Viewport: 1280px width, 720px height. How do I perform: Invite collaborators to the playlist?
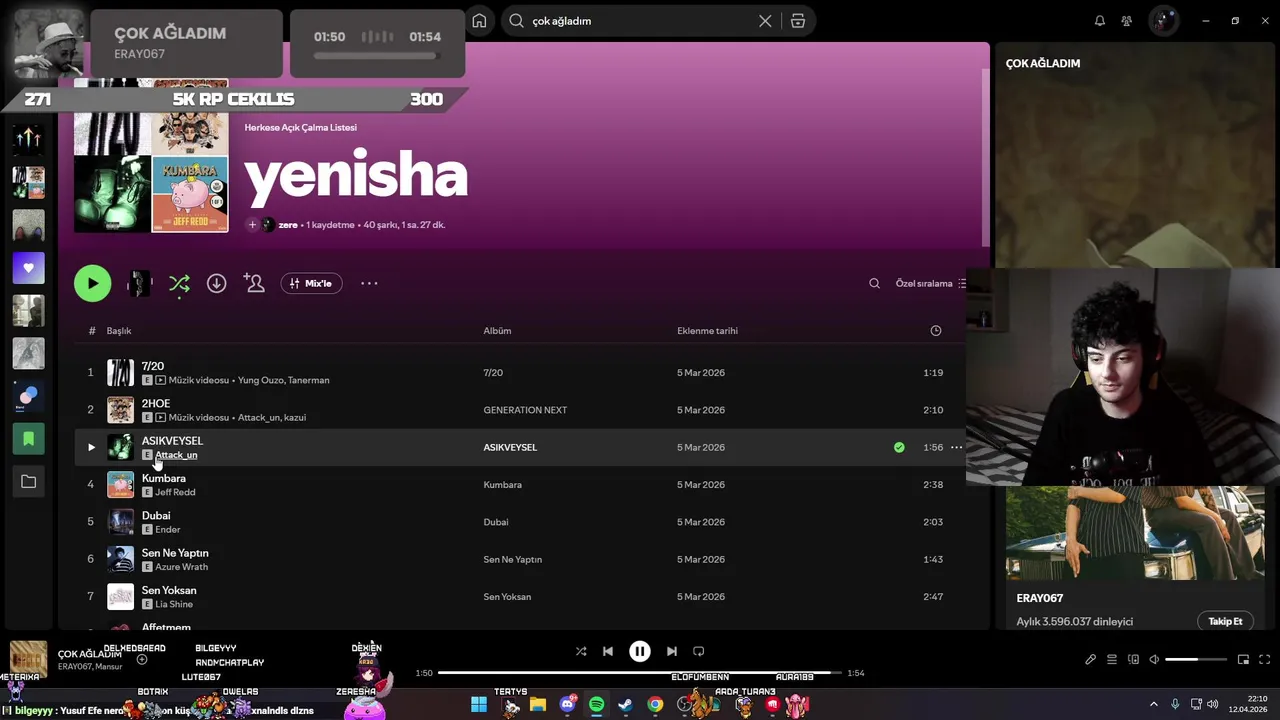click(x=255, y=284)
